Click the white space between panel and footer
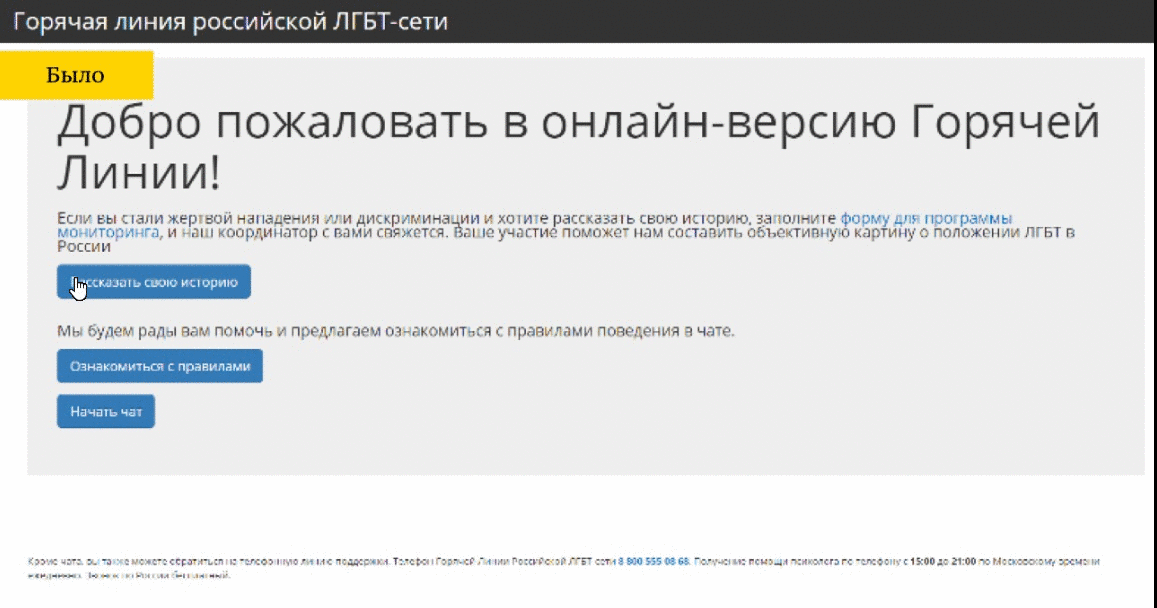The image size is (1157, 608). (580, 510)
